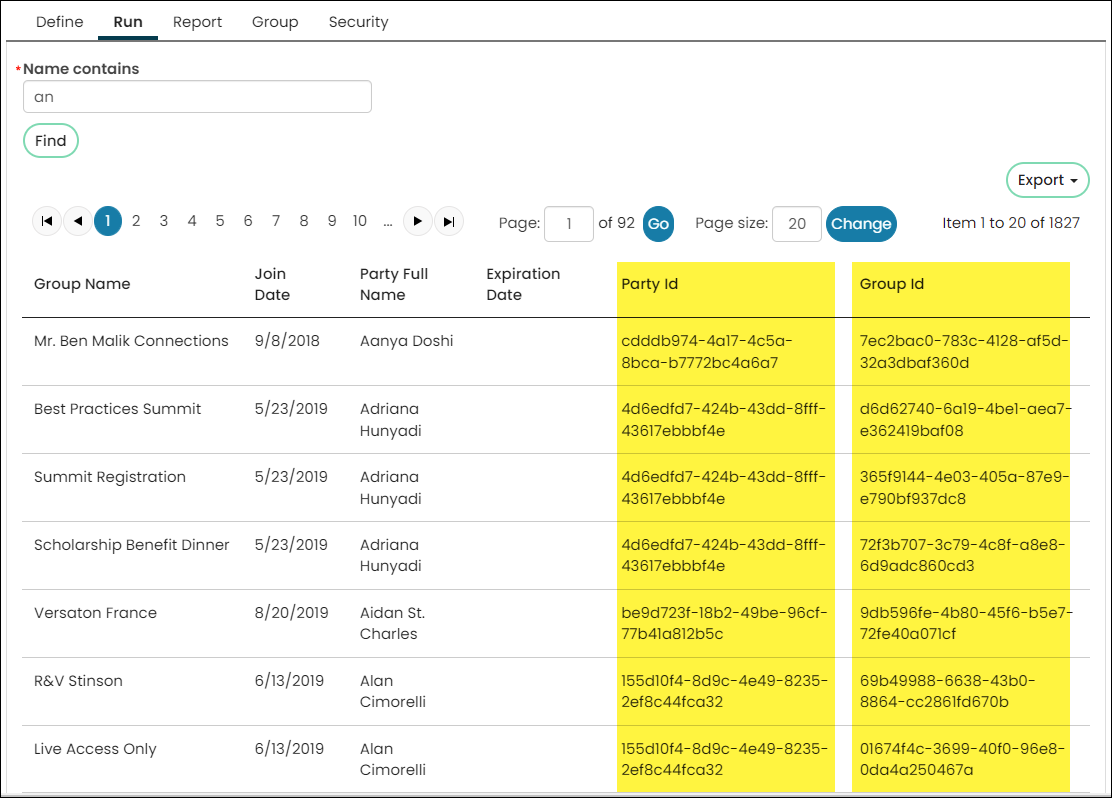Click the Page size input box

pos(796,223)
